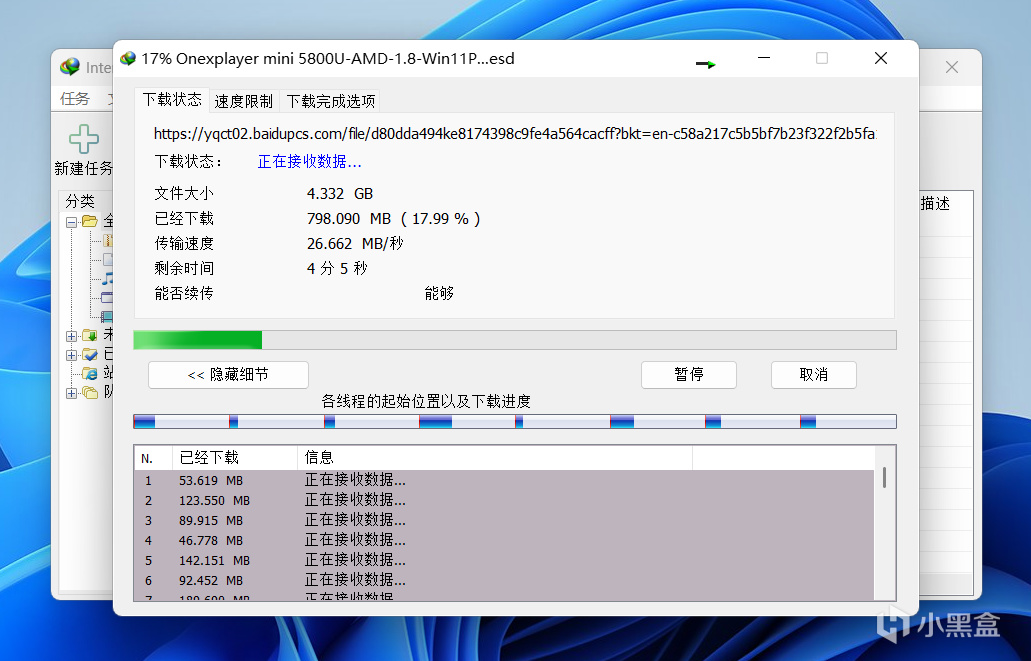Click the 798.090 MB downloaded value
1031x661 pixels.
pos(393,219)
